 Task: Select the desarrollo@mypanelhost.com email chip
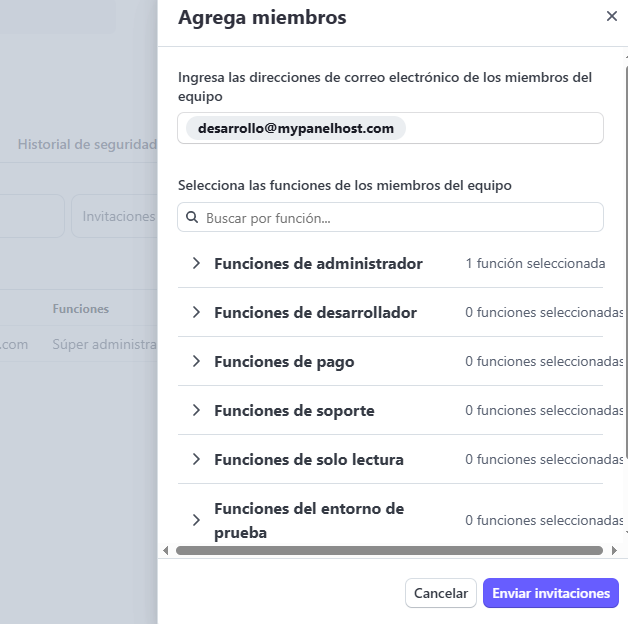tap(296, 128)
